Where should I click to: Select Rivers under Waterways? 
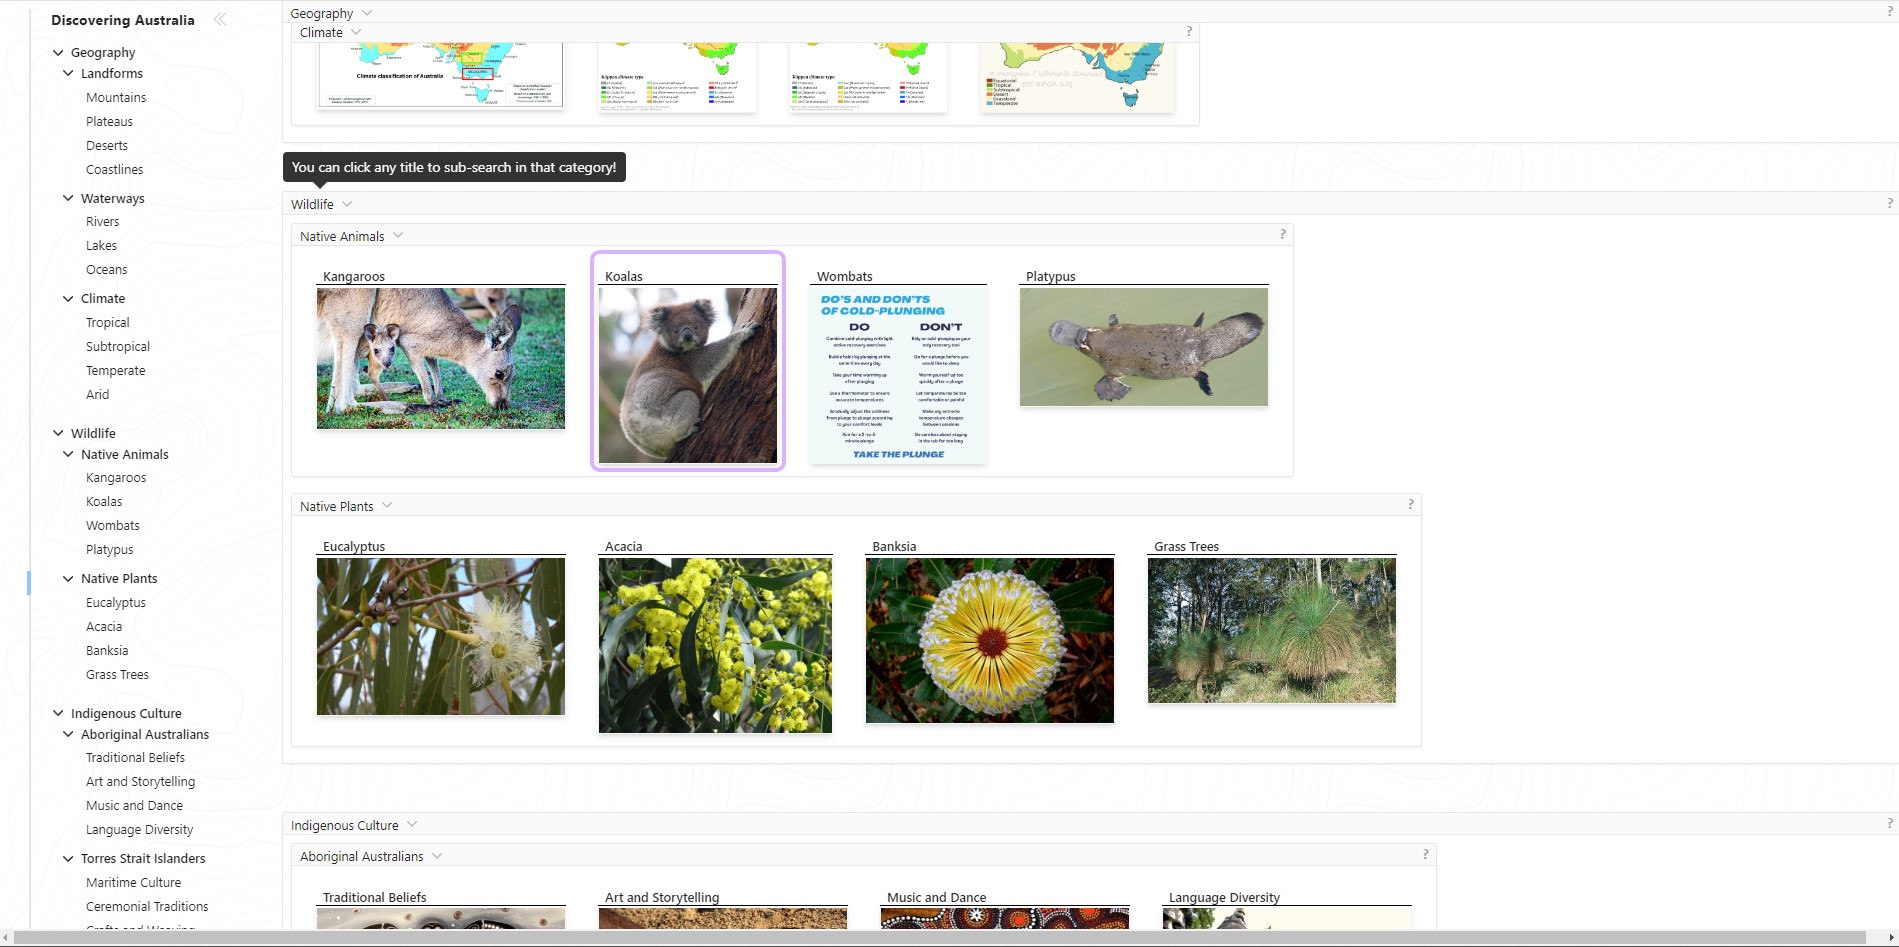(x=103, y=221)
